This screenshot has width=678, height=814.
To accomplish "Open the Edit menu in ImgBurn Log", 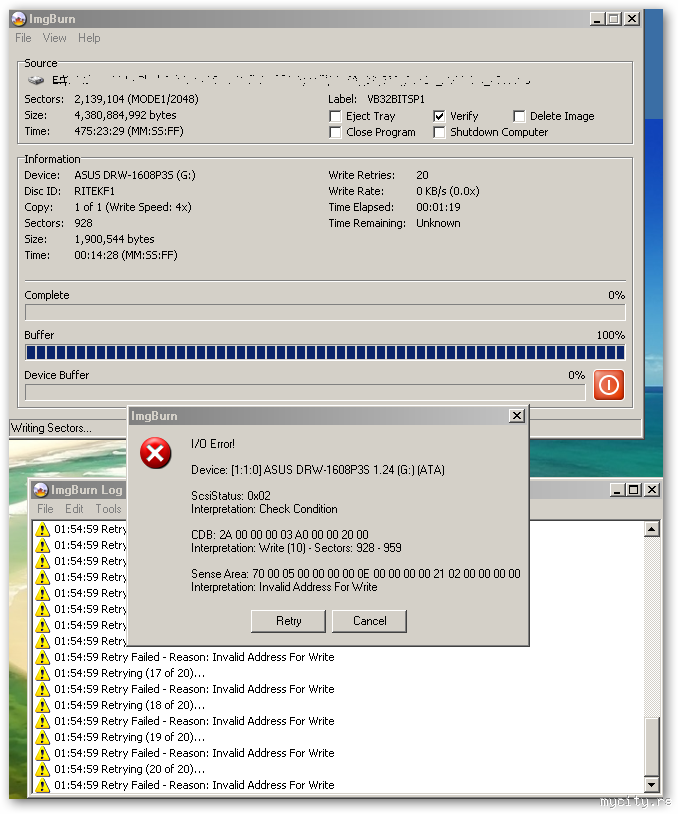I will (x=74, y=509).
